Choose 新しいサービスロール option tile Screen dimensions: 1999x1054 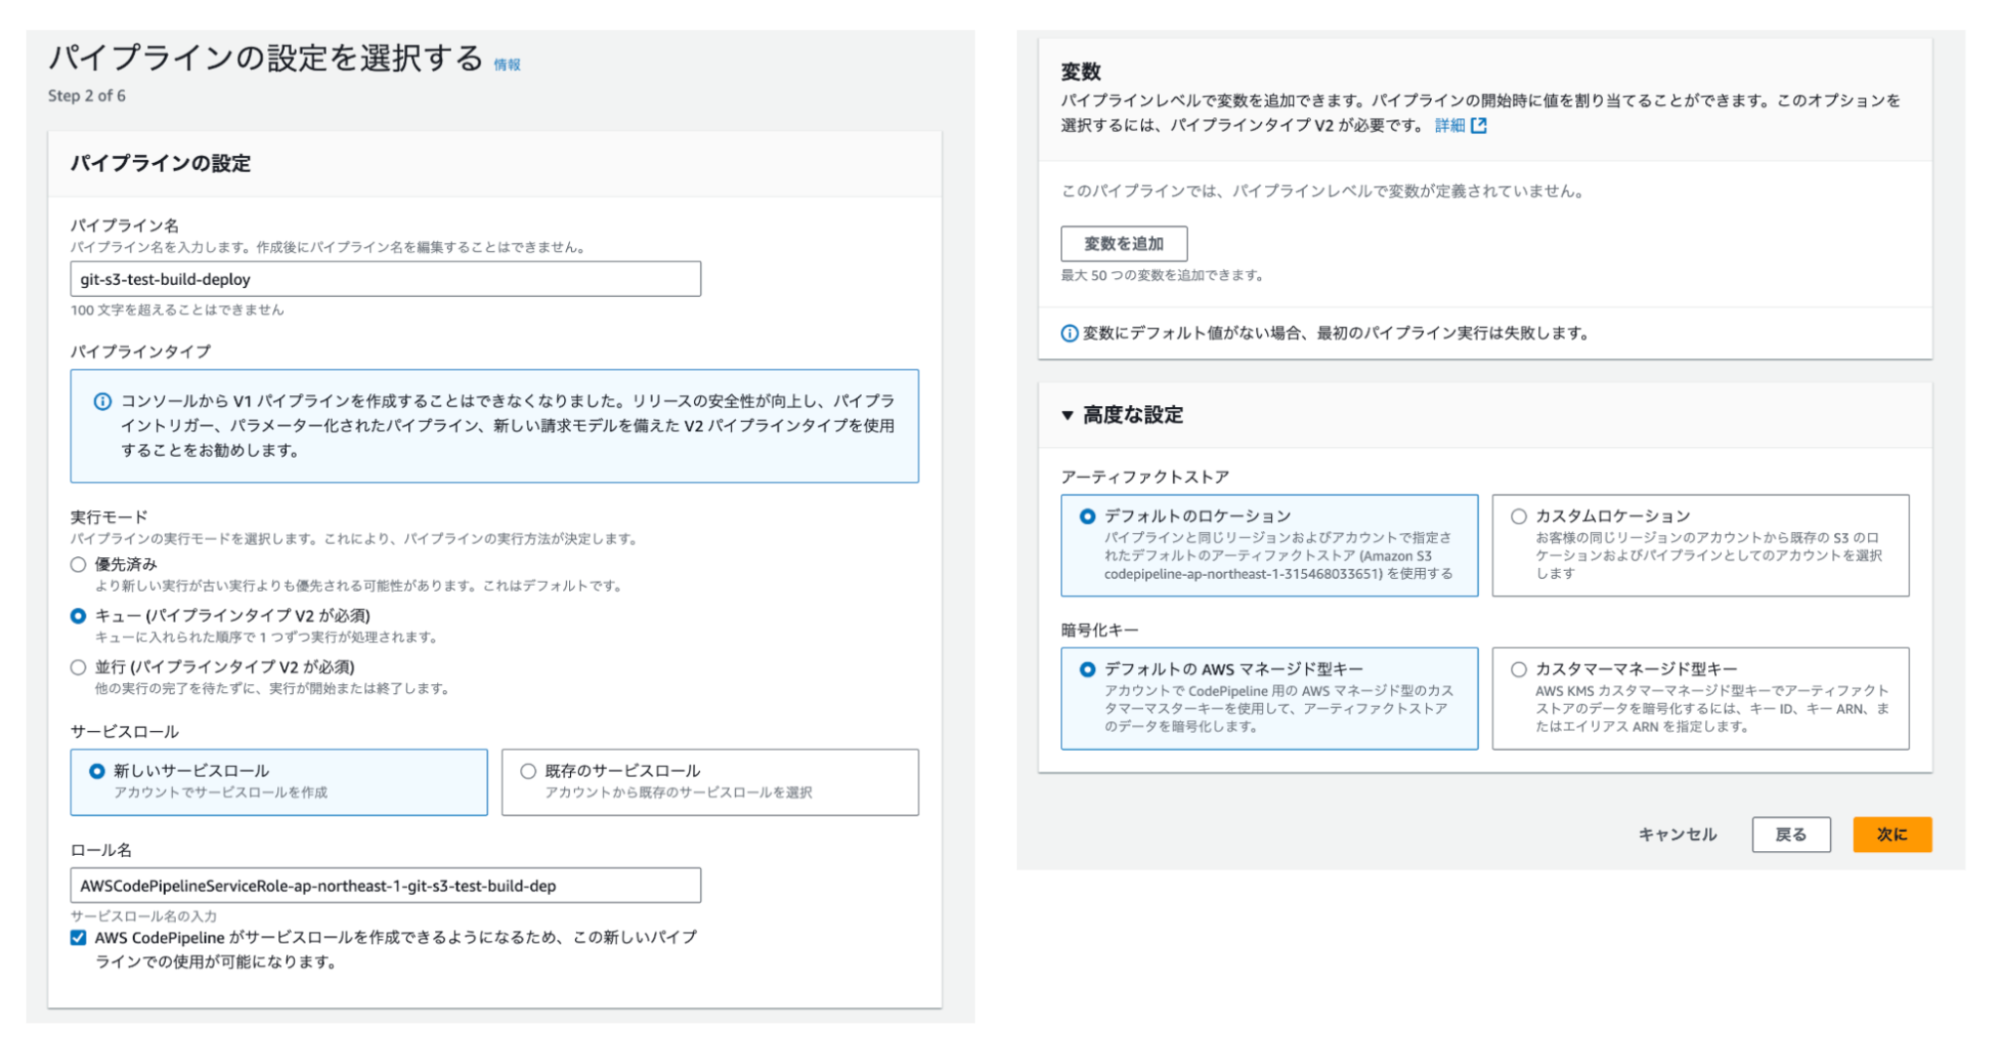[x=279, y=782]
